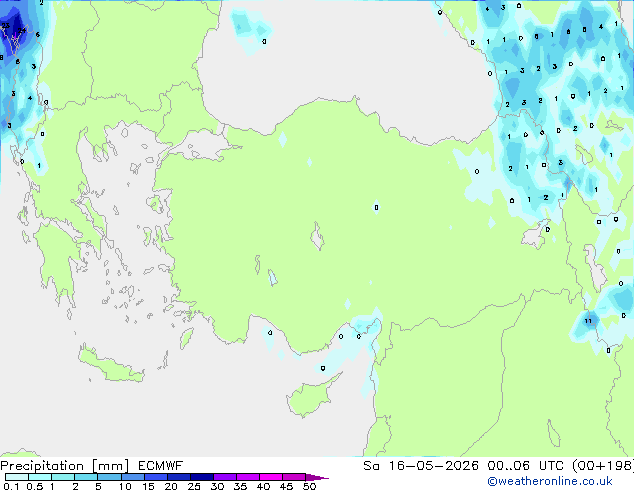The height and width of the screenshot is (490, 634).
Task: Click the '00..06 UTC' time range text
Action: (x=525, y=466)
